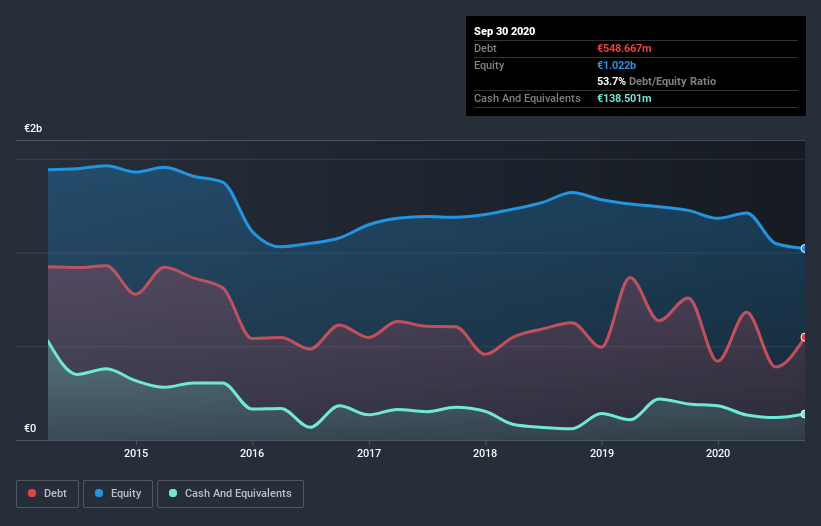Click the 2016 x-axis label
This screenshot has width=821, height=526.
coord(252,453)
